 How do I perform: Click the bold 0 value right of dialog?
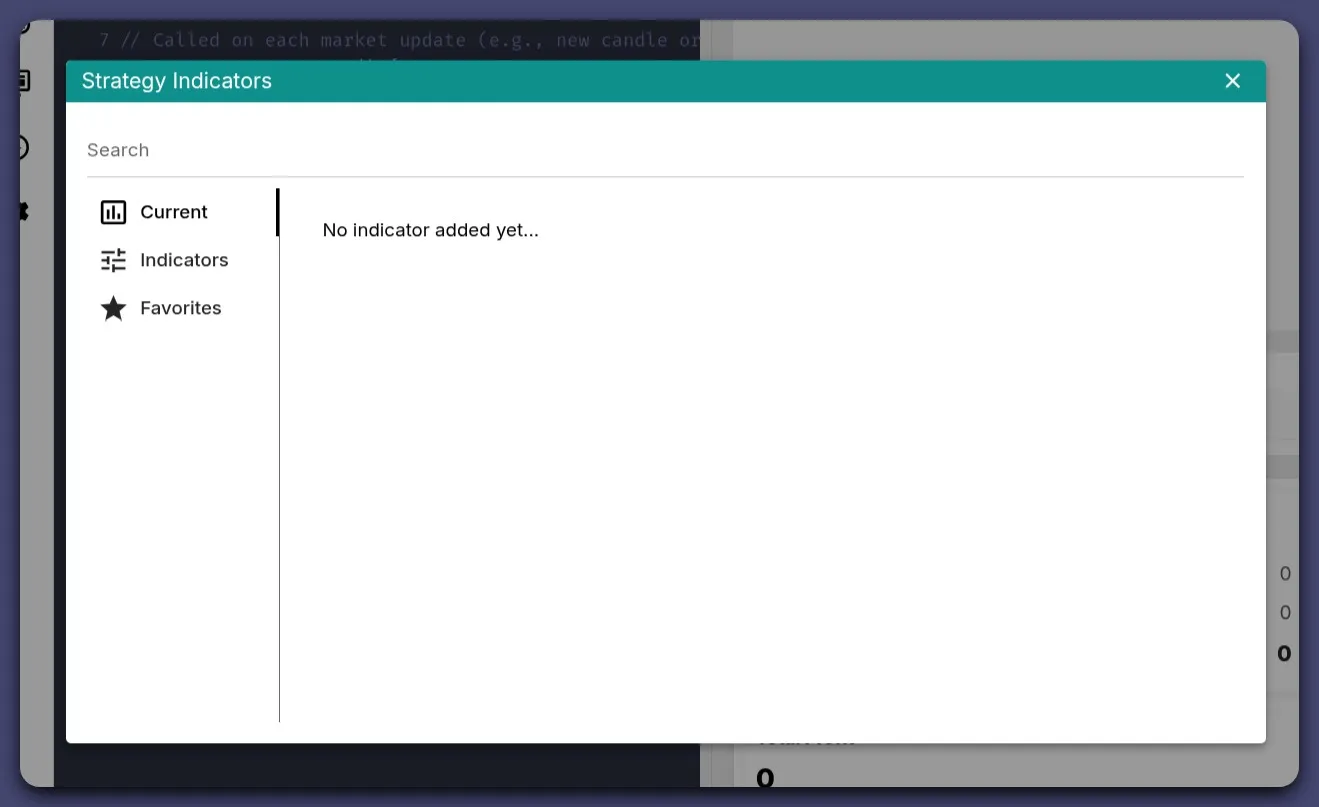[1284, 654]
